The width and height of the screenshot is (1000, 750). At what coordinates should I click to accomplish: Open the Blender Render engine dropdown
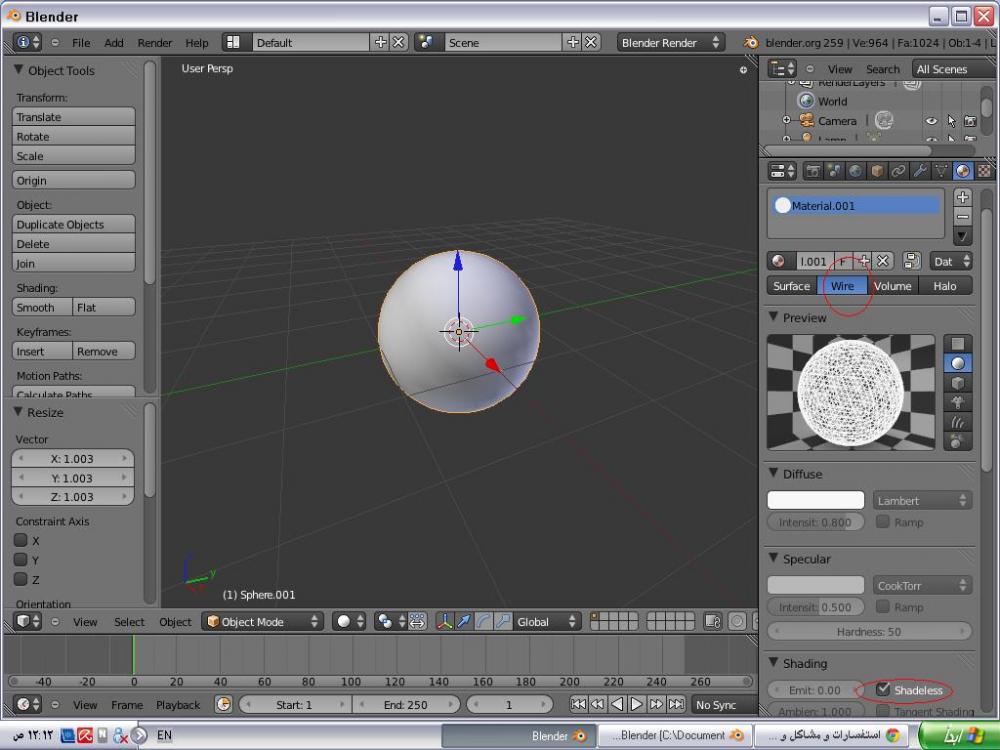pos(670,43)
